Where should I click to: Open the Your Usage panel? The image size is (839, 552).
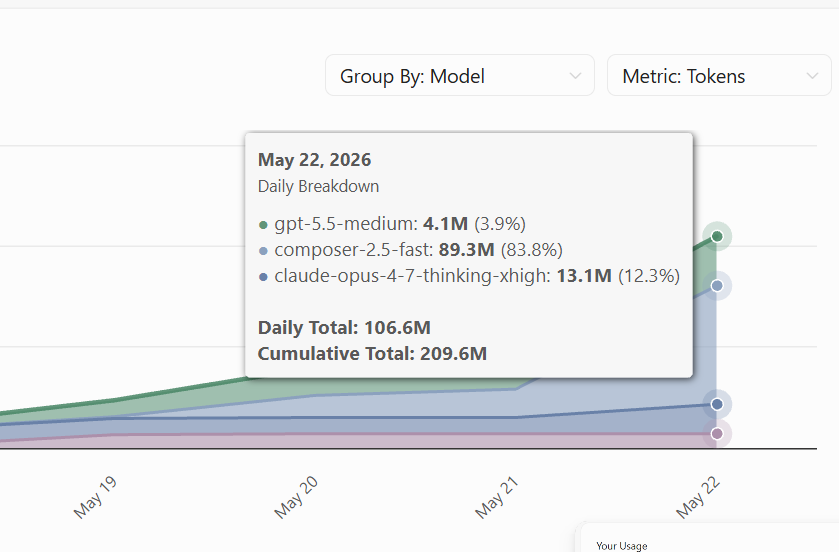tap(622, 546)
